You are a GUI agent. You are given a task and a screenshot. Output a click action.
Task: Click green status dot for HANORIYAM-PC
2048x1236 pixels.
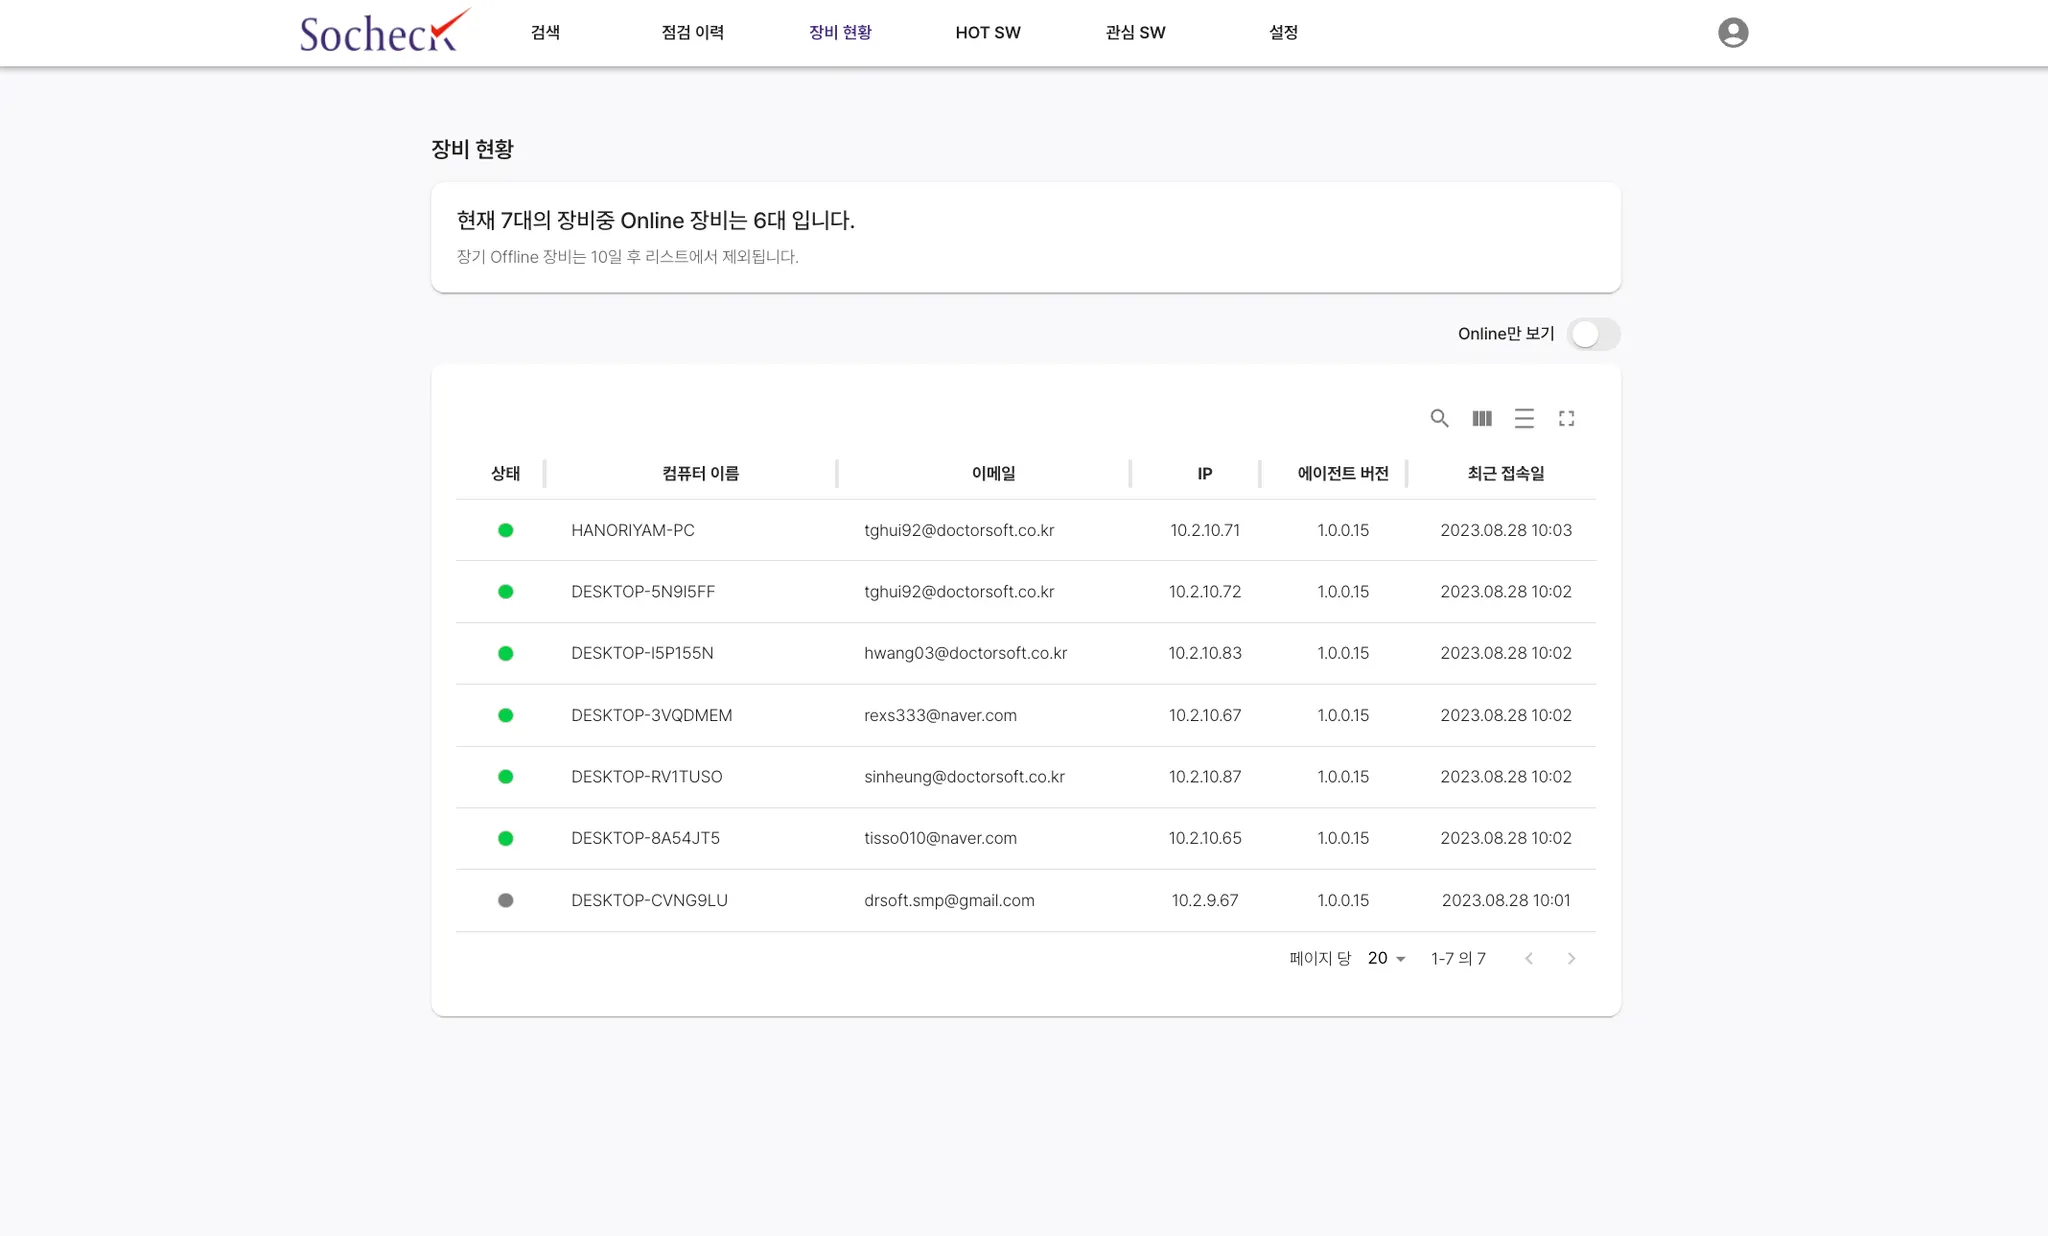click(x=506, y=530)
